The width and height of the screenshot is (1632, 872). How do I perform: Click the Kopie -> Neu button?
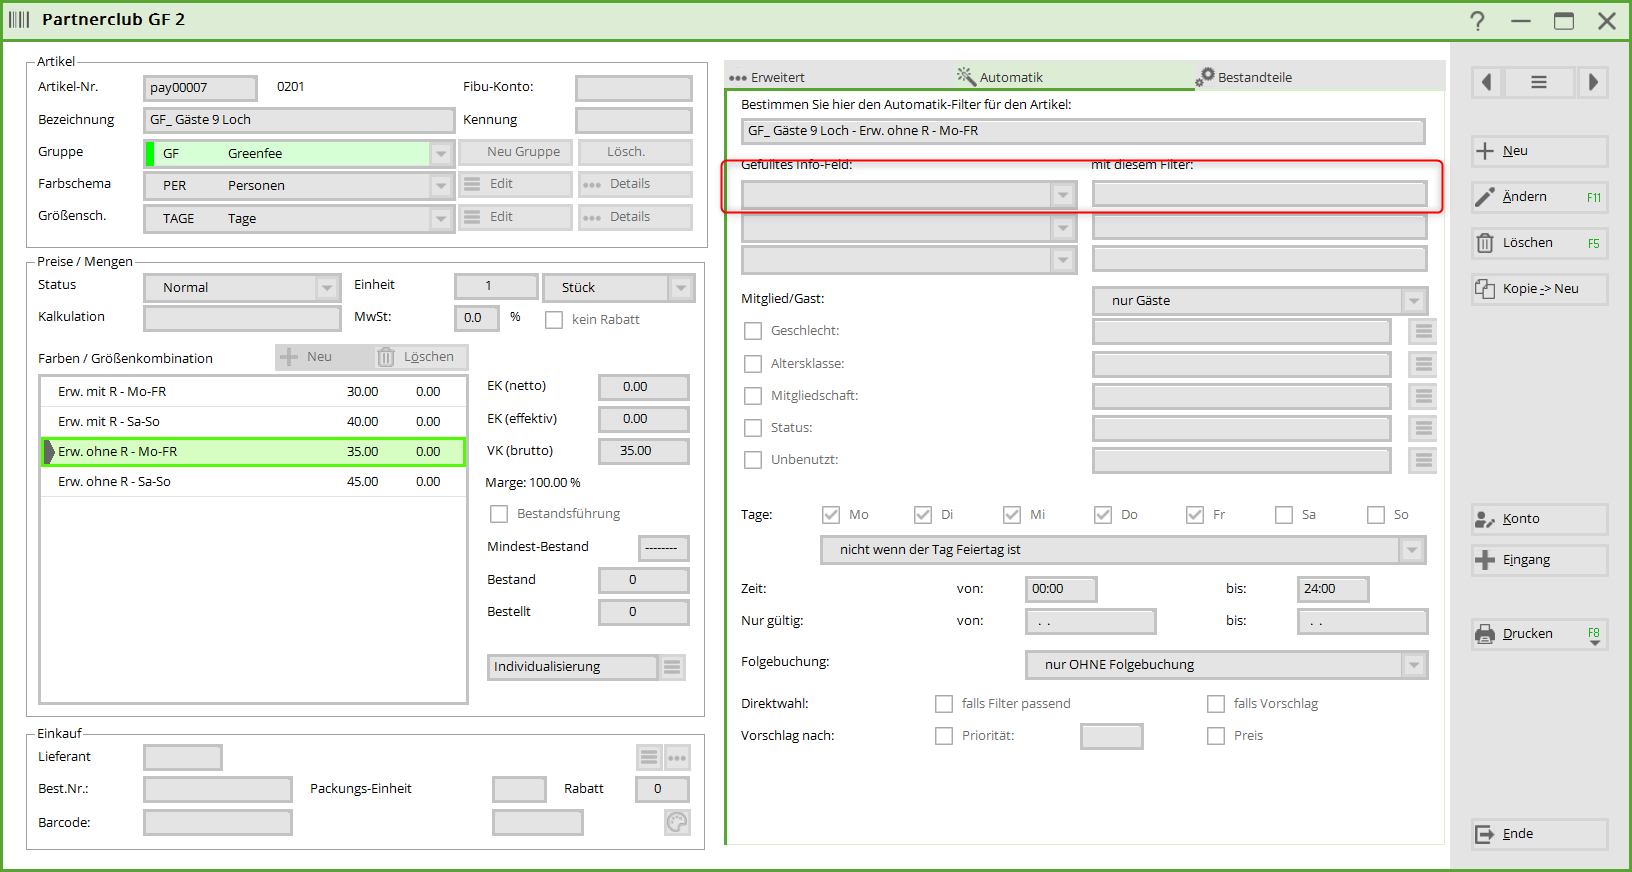click(1539, 289)
